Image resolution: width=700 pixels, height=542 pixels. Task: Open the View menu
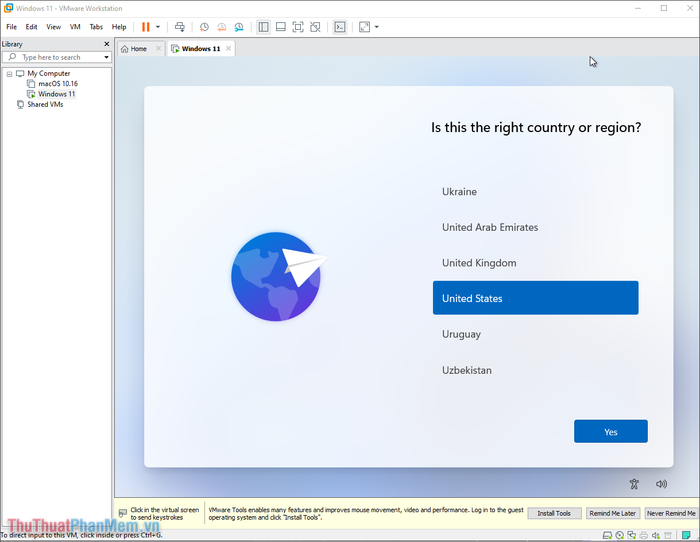point(54,27)
